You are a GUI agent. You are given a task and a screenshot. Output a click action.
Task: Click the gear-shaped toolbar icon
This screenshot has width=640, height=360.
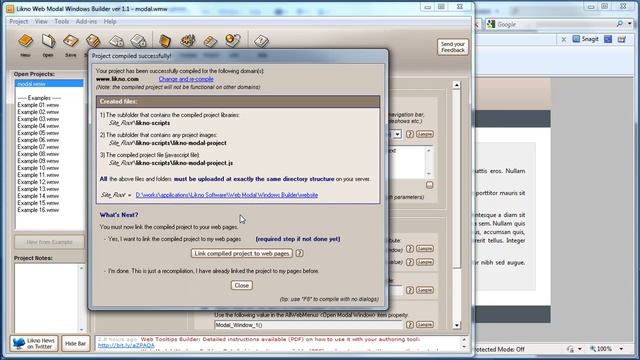(188, 41)
